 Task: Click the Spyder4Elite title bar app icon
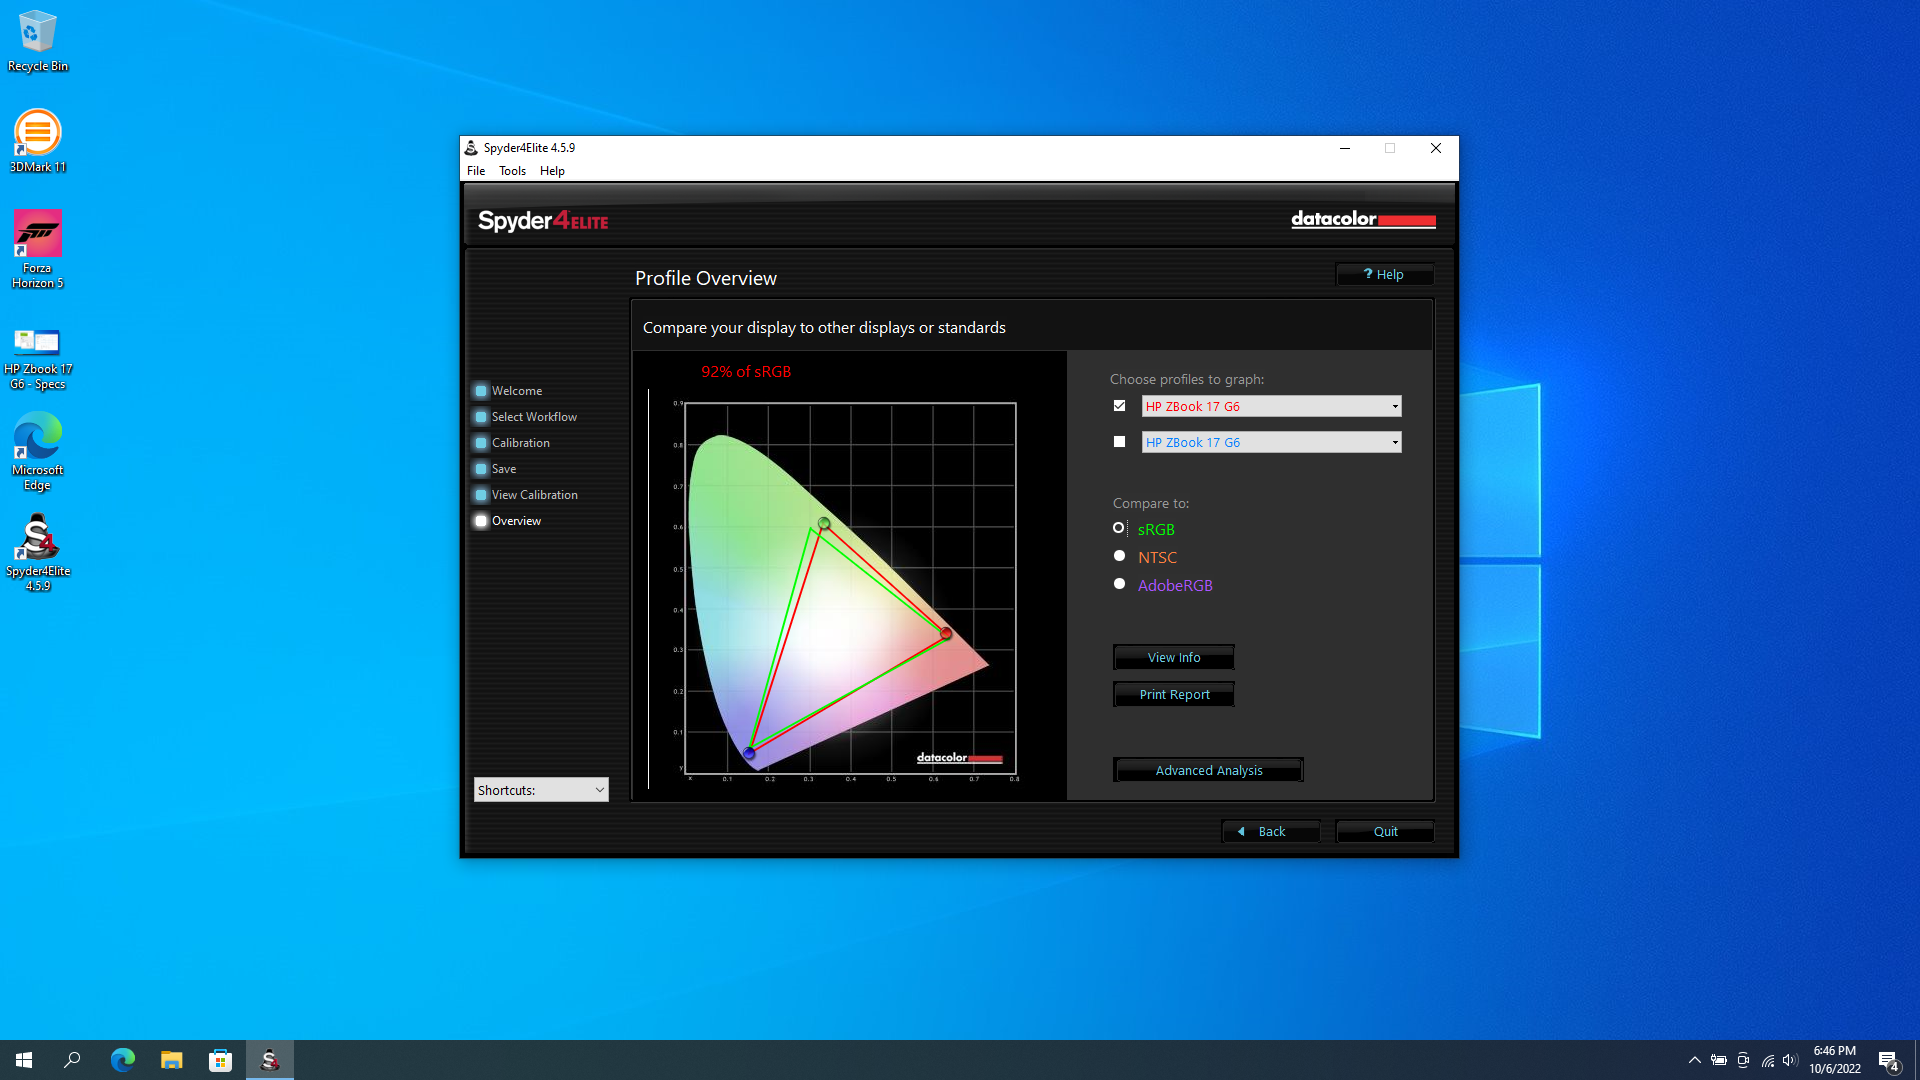pos(471,148)
